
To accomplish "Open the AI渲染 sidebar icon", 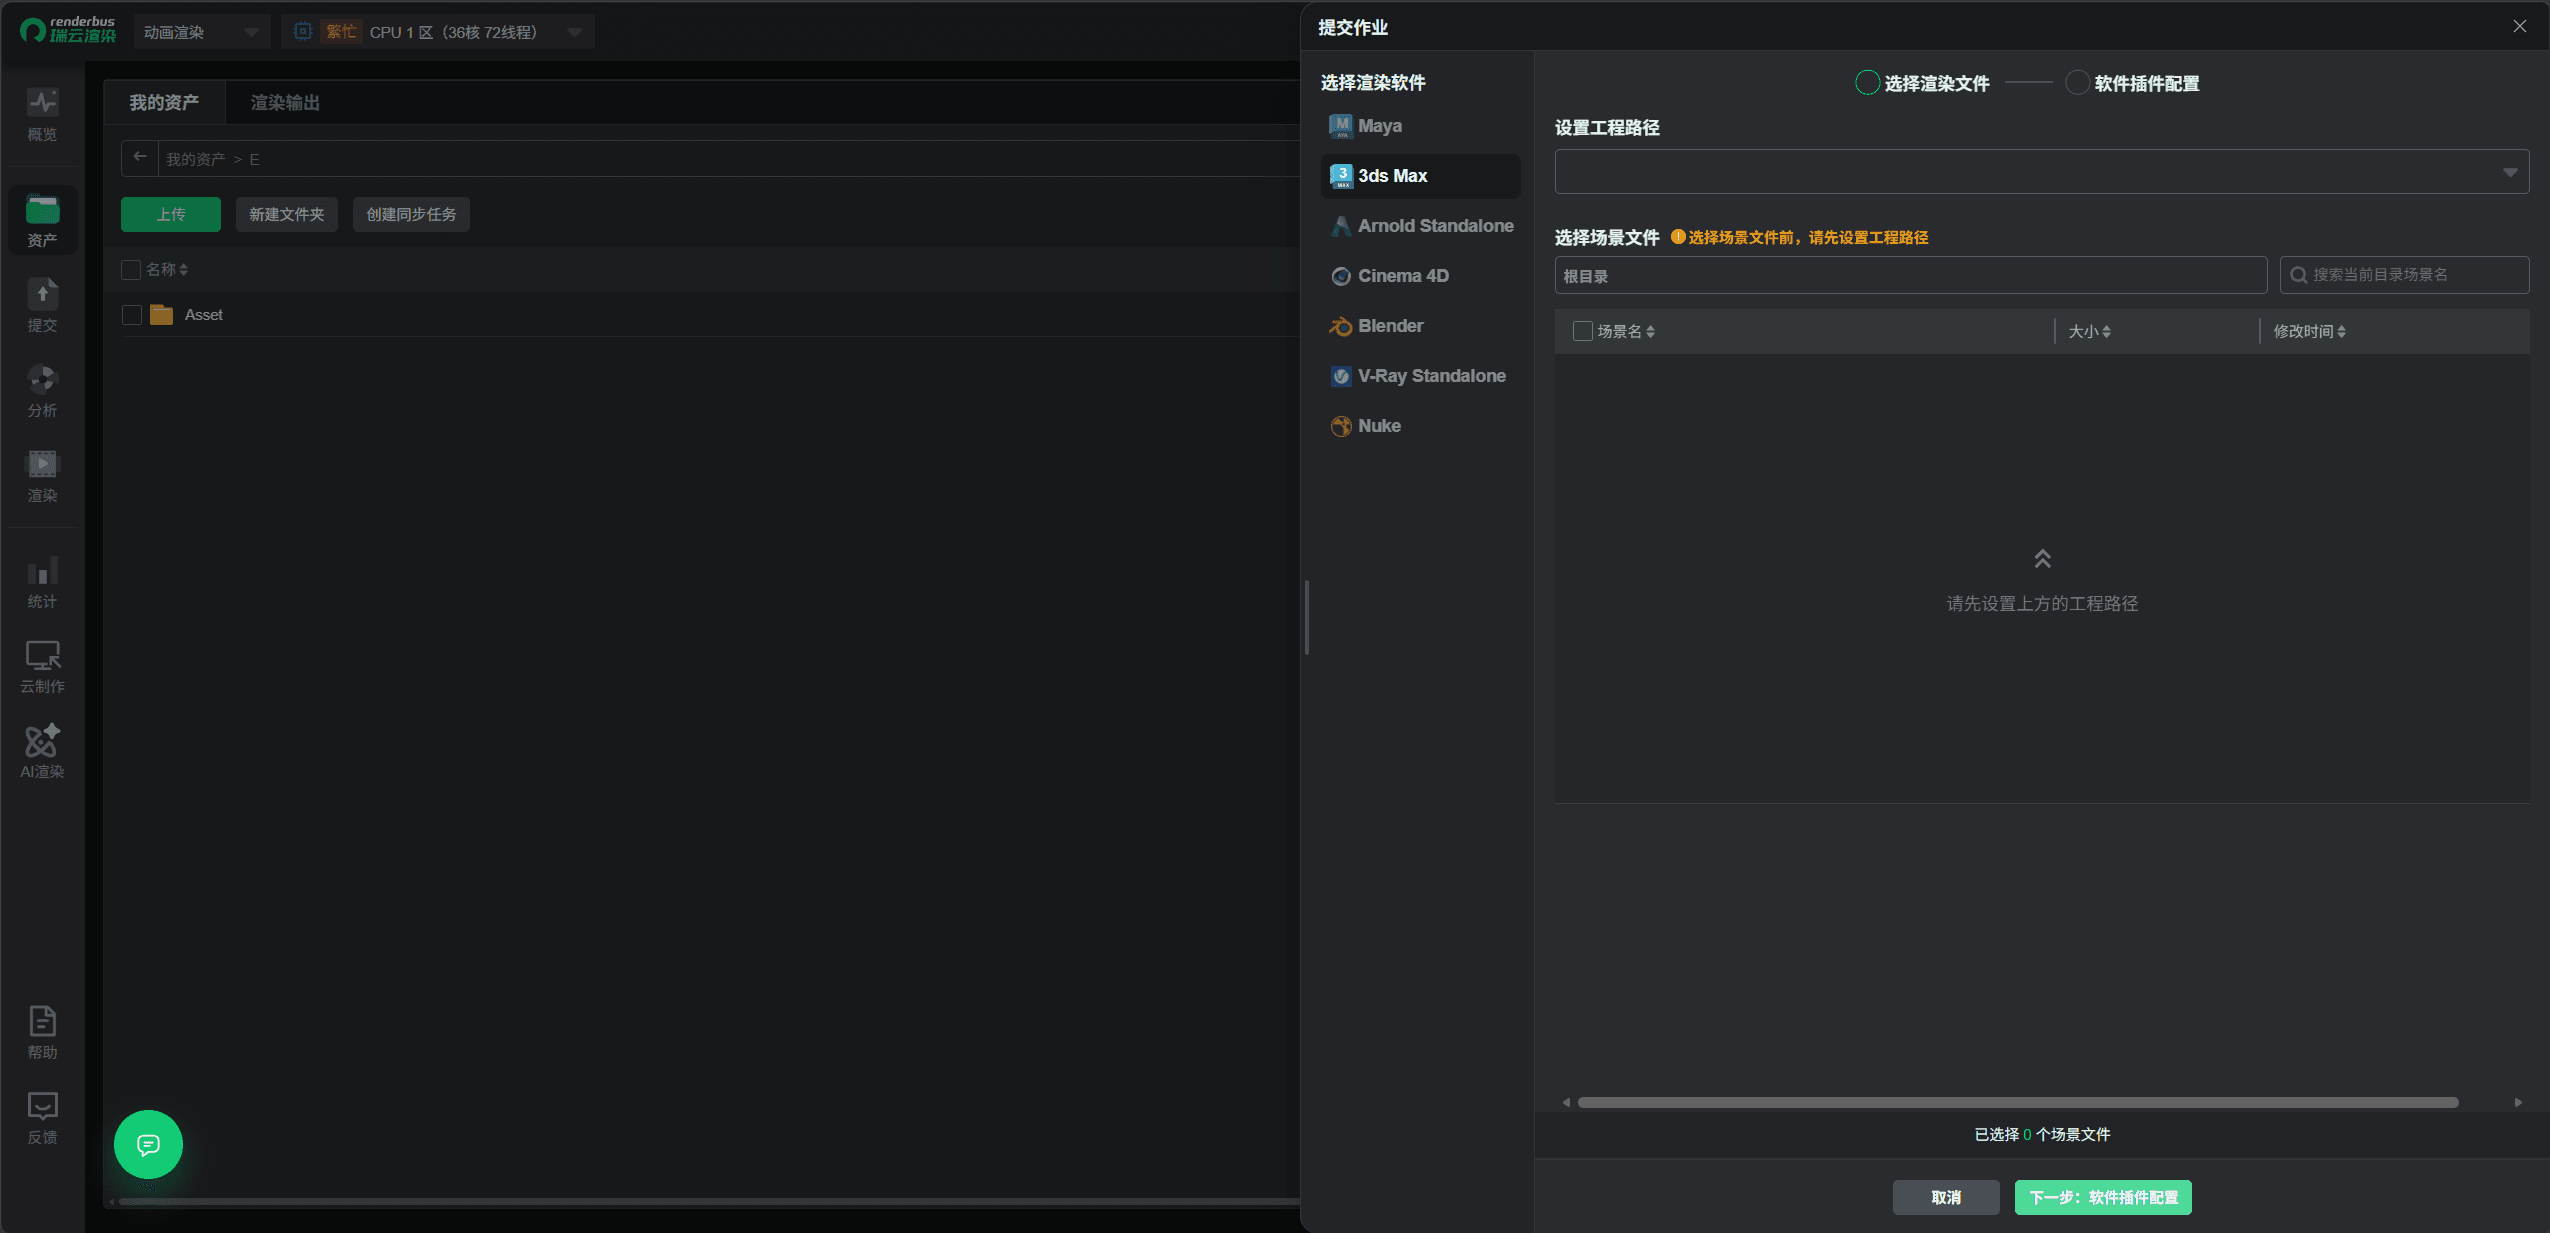I will [x=42, y=751].
